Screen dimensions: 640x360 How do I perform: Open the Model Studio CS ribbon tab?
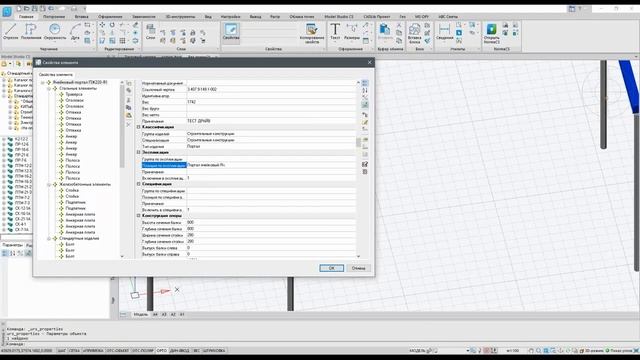coord(339,17)
